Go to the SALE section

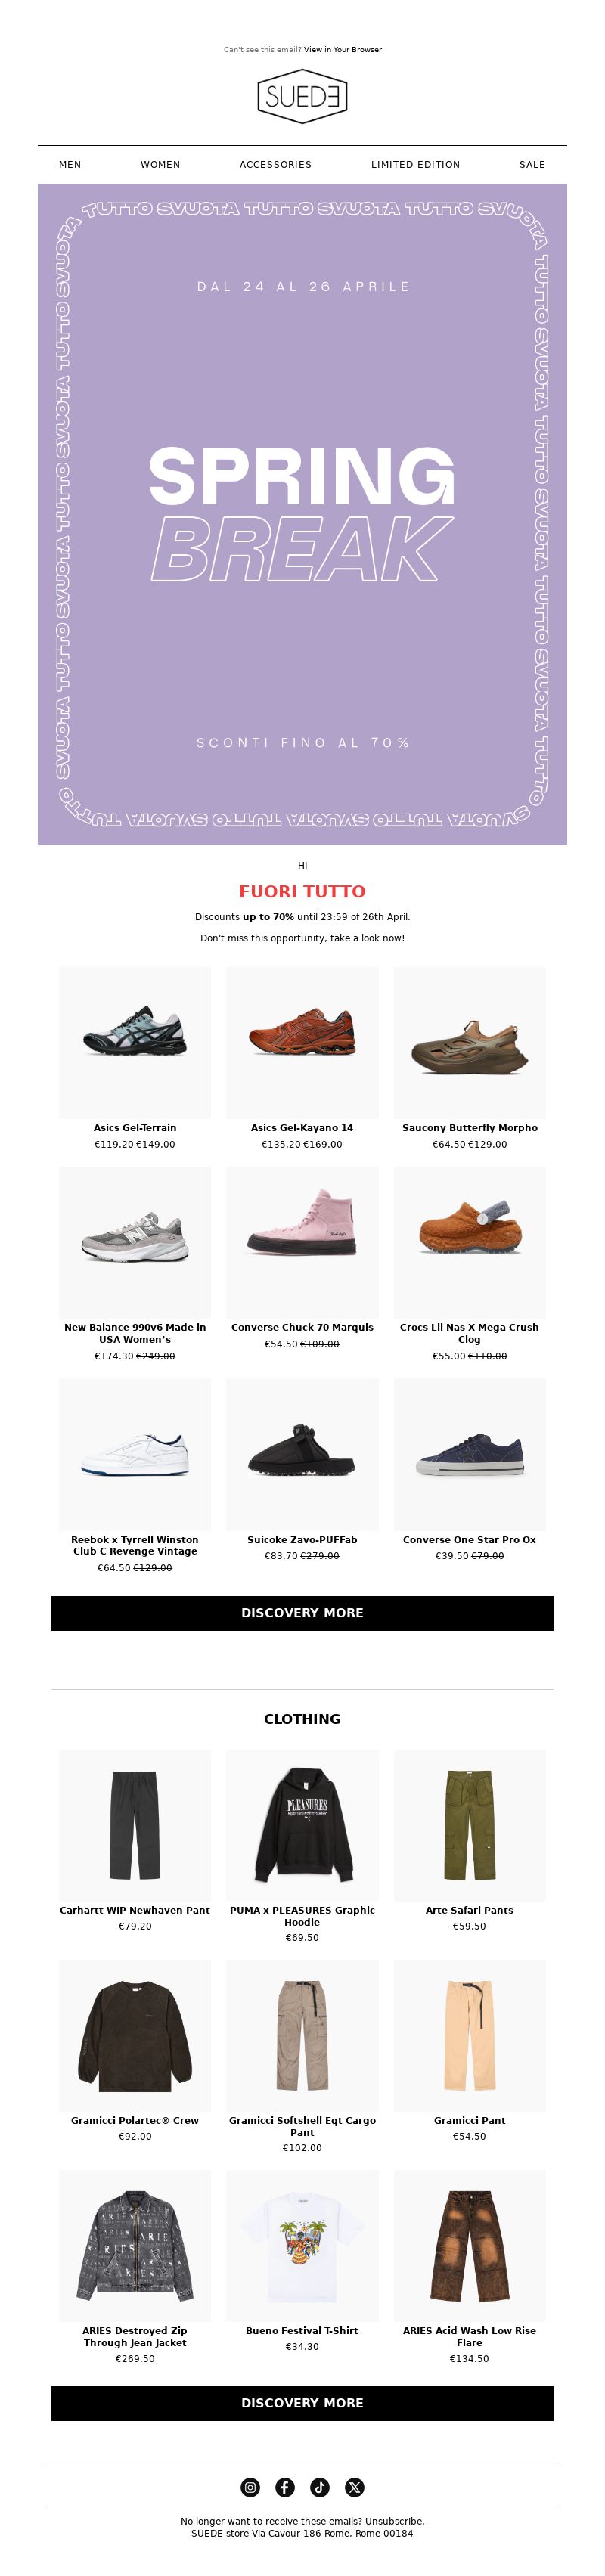click(x=532, y=165)
